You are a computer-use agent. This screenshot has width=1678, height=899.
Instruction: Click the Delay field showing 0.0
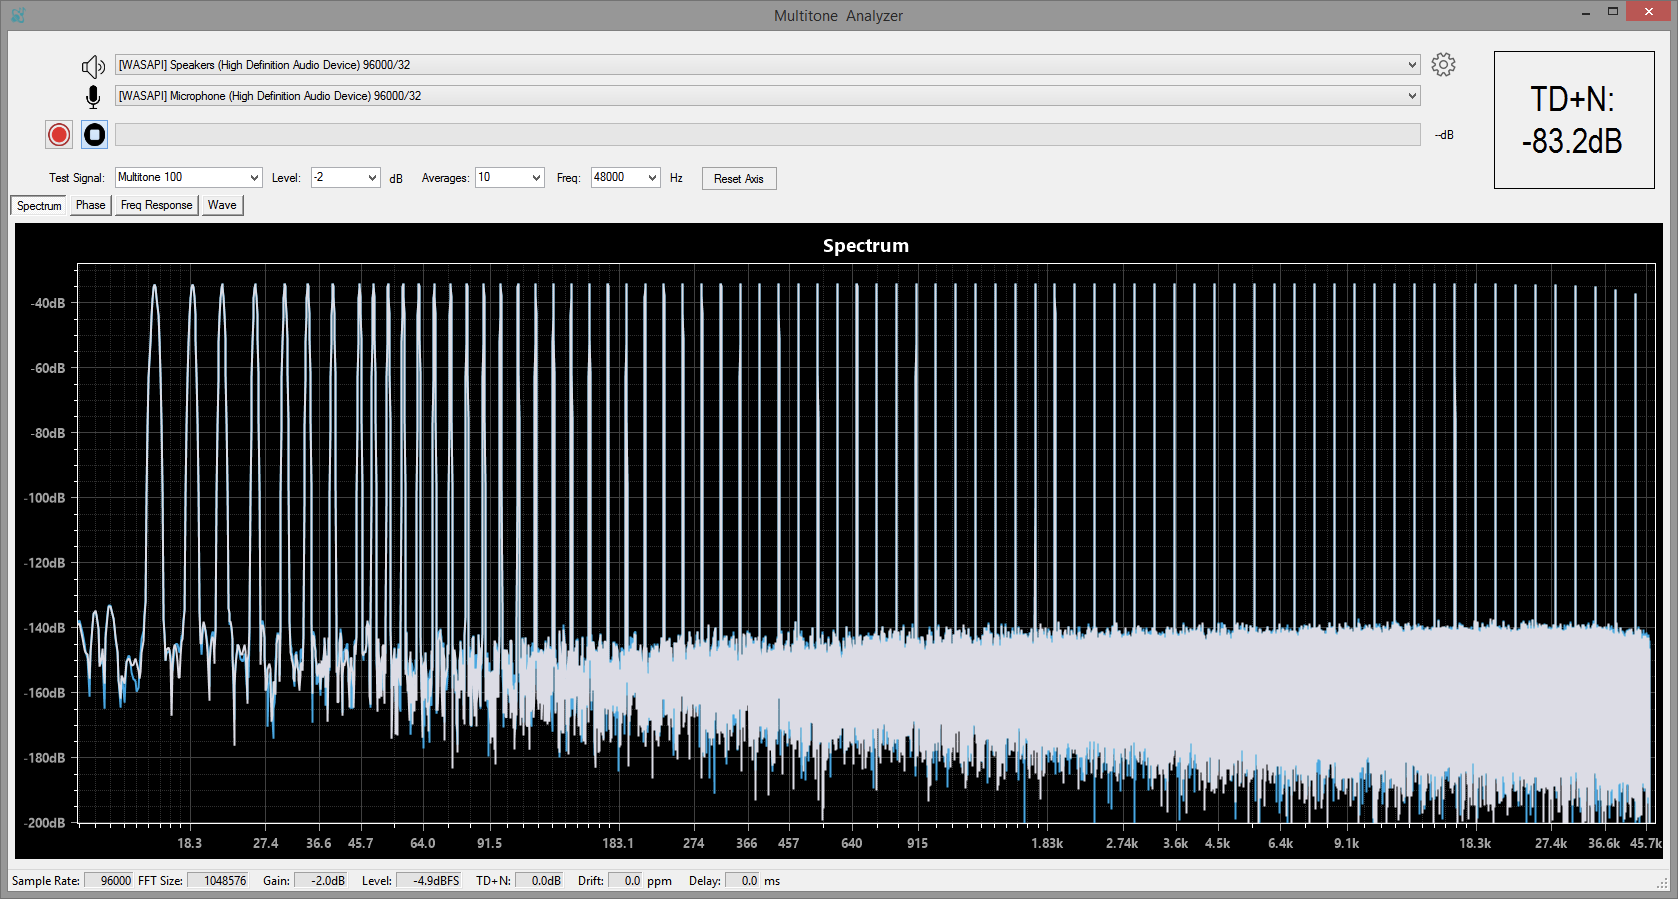(742, 881)
